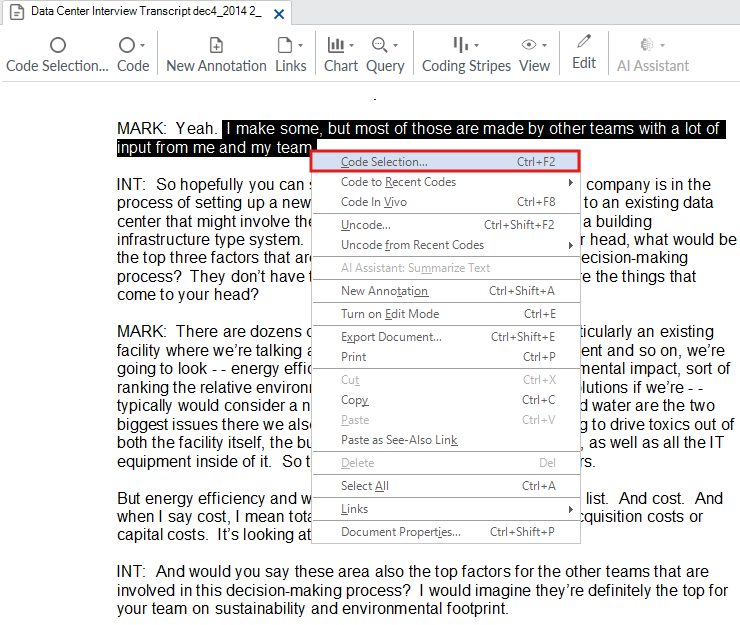
Task: Open Code to Recent Codes submenu
Action: pos(445,182)
